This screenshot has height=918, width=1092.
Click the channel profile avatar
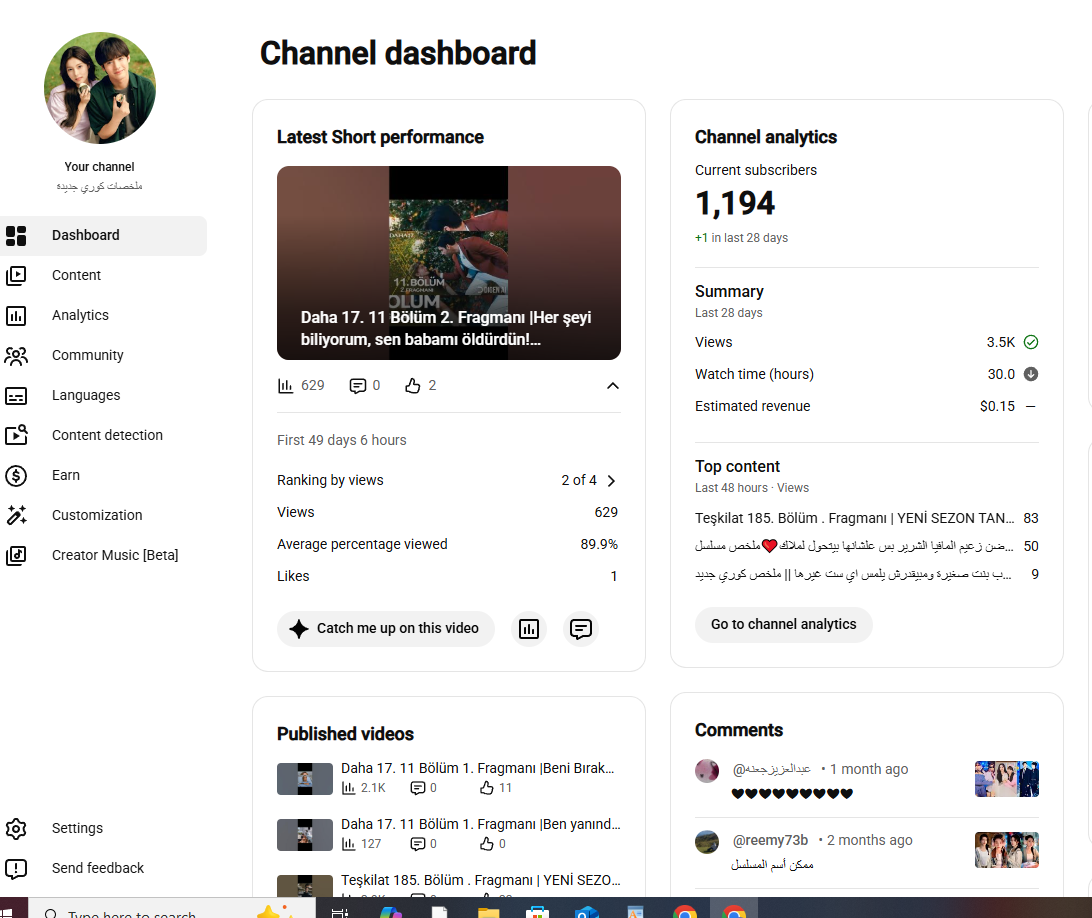(x=100, y=88)
